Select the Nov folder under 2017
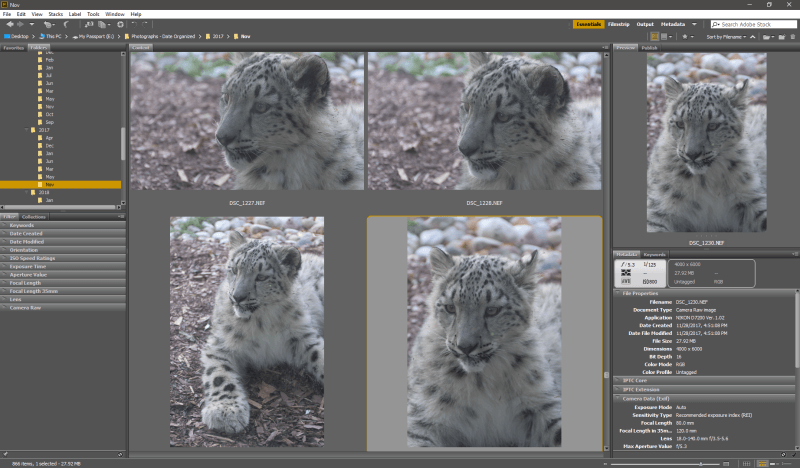Image resolution: width=800 pixels, height=468 pixels. coord(61,185)
